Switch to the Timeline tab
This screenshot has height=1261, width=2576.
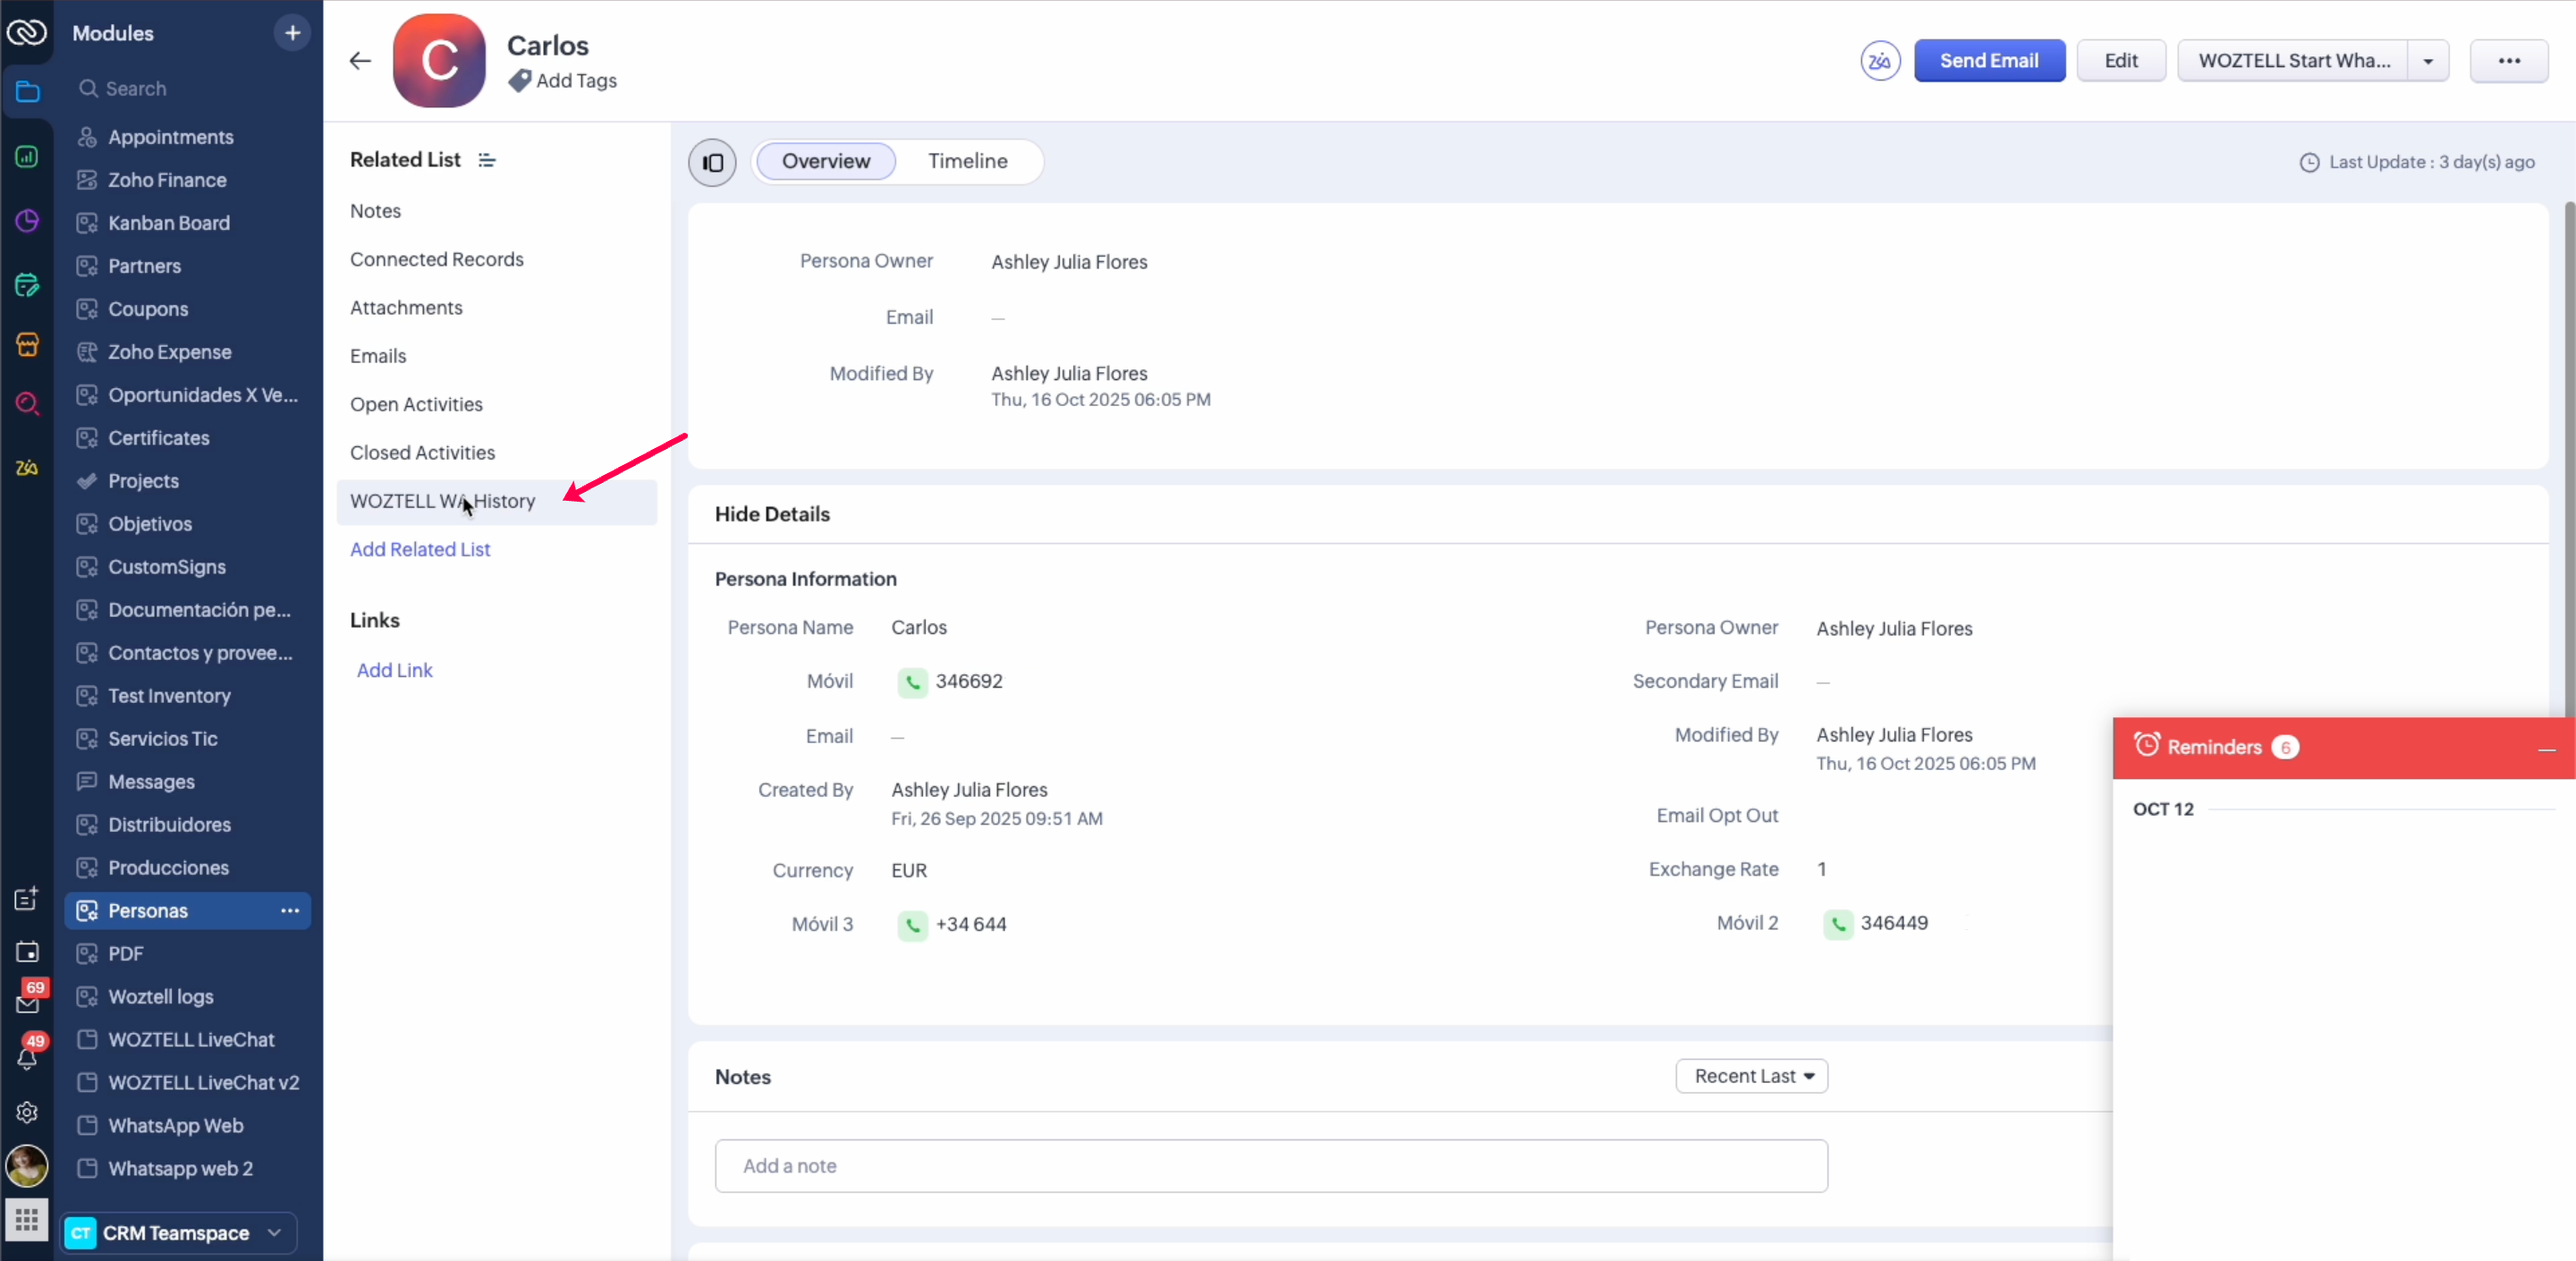point(967,161)
